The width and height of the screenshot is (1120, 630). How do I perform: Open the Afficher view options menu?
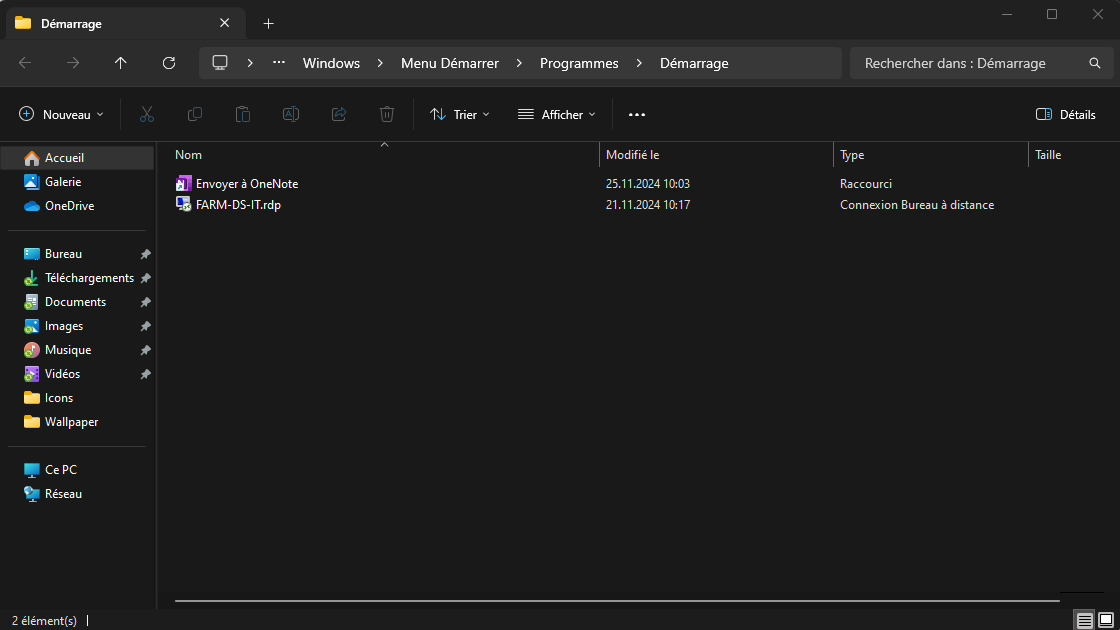(x=556, y=115)
